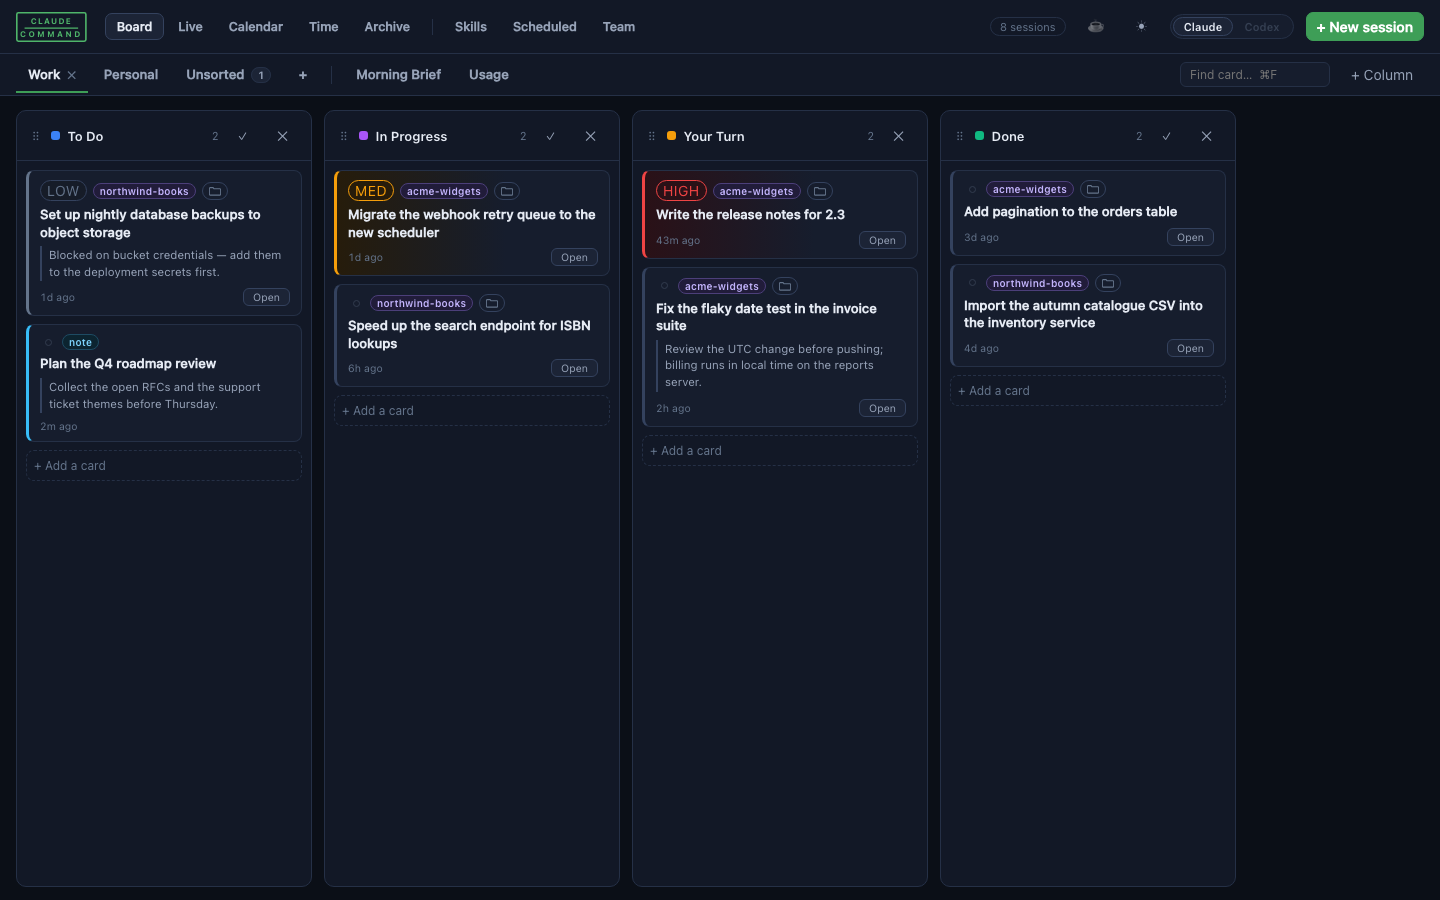Click checkmark icon in Done column header
The height and width of the screenshot is (900, 1440).
[x=1167, y=136]
